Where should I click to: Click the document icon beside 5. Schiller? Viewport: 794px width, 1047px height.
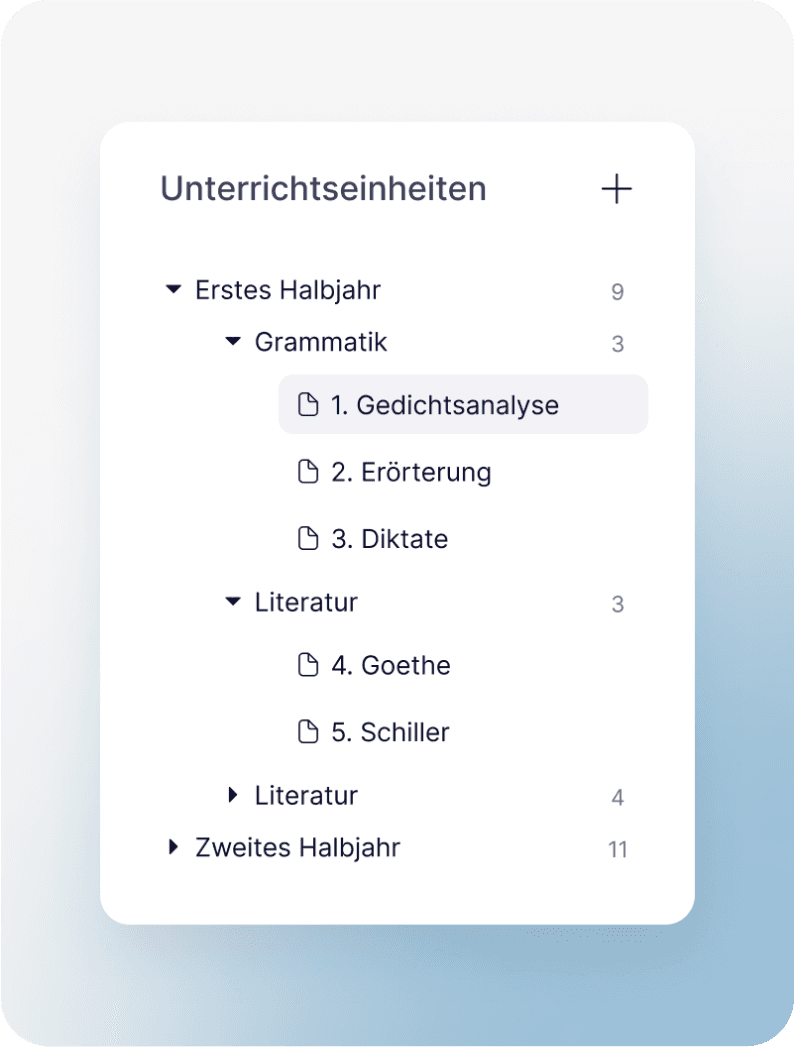[309, 732]
